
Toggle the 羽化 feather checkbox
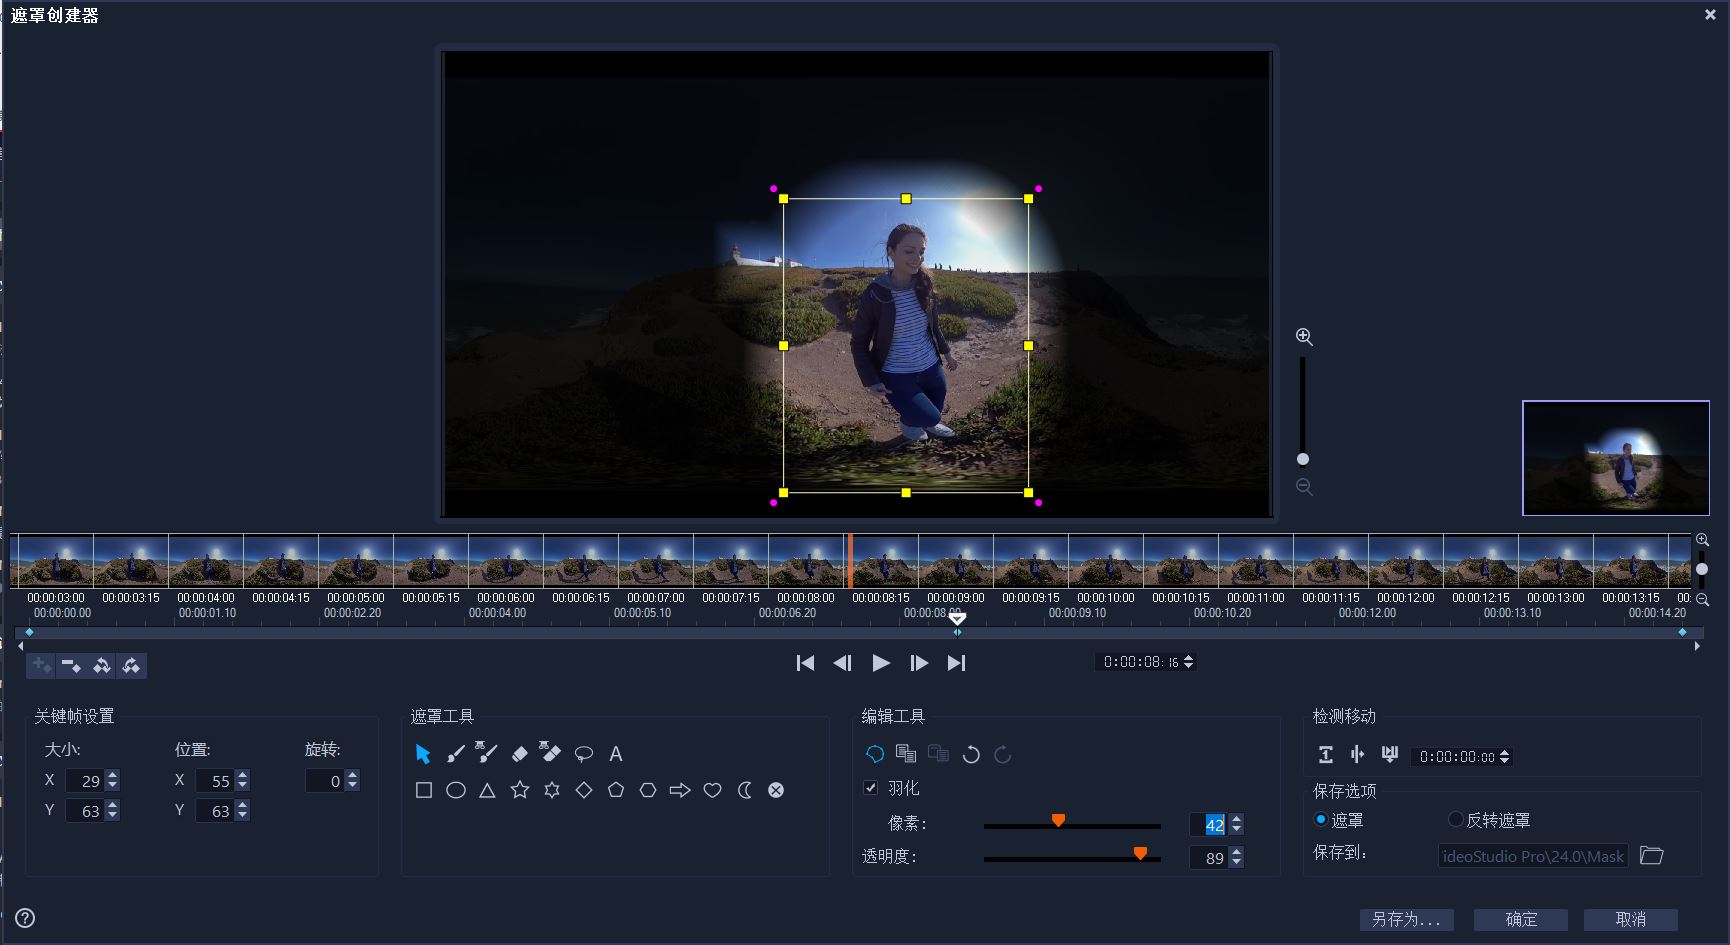pyautogui.click(x=870, y=788)
